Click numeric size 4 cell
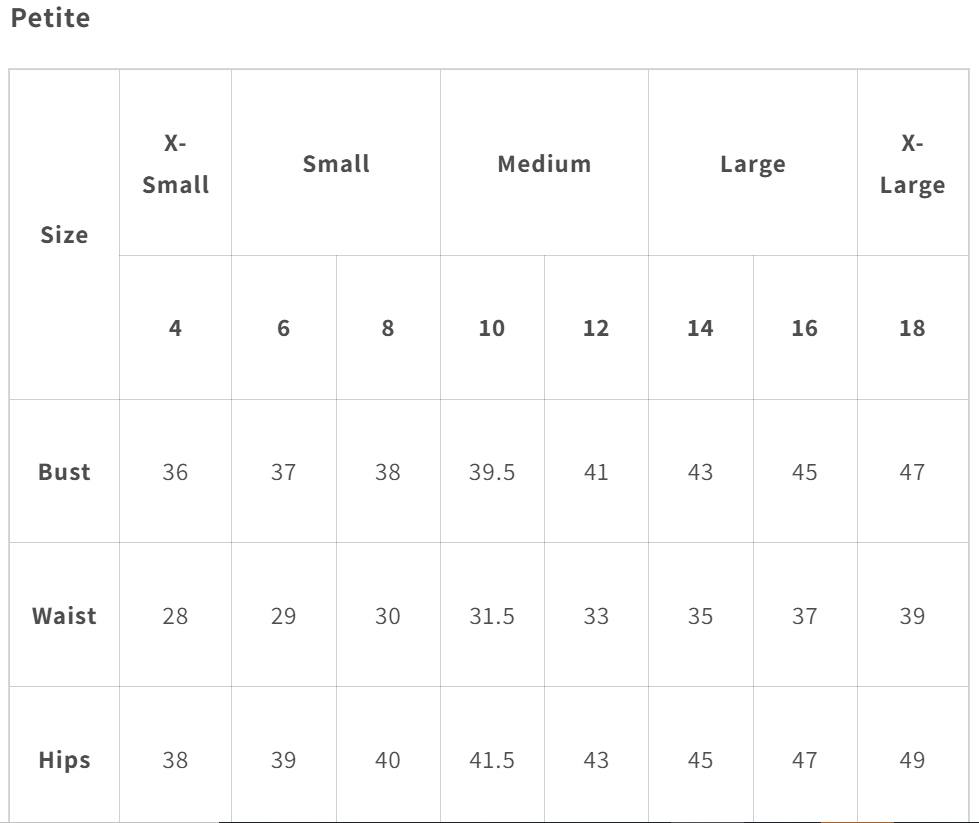 click(x=175, y=328)
